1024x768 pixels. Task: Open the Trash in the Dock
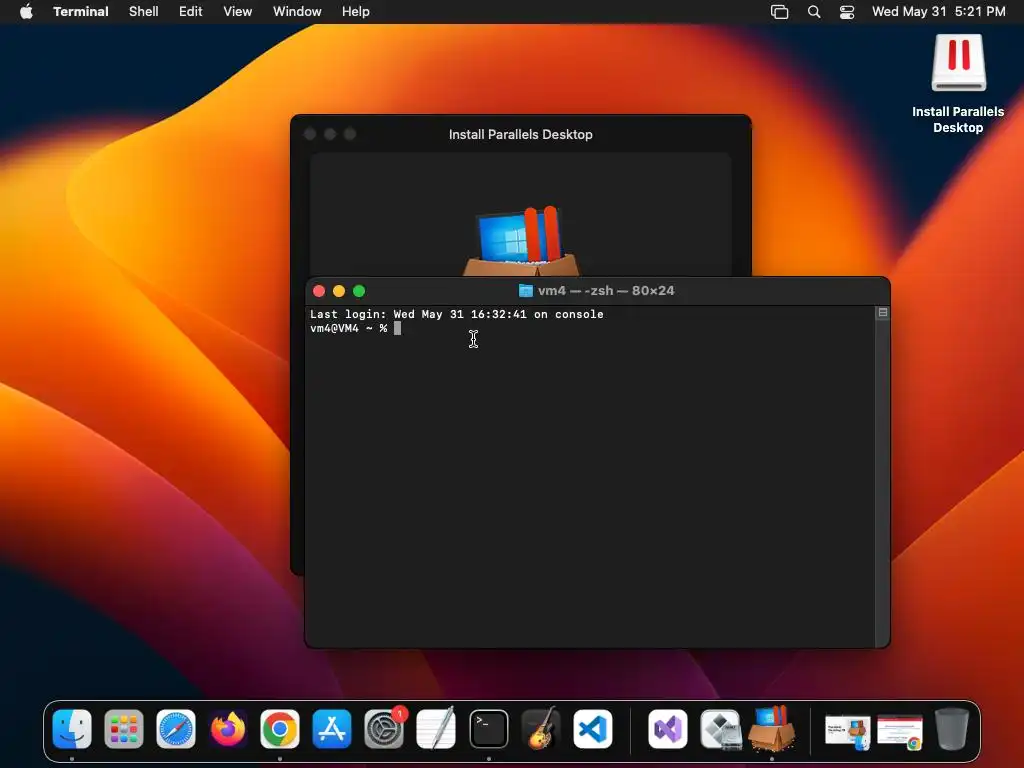[x=952, y=729]
